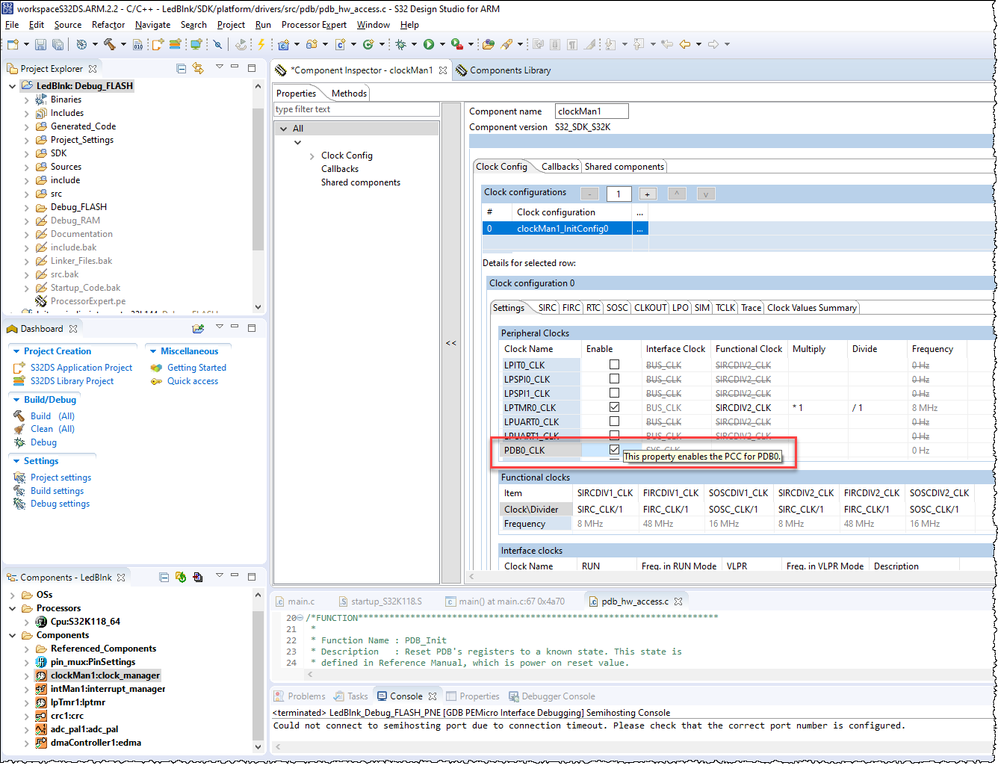The width and height of the screenshot is (998, 766).
Task: Add a clock configuration with the plus button
Action: 648,194
